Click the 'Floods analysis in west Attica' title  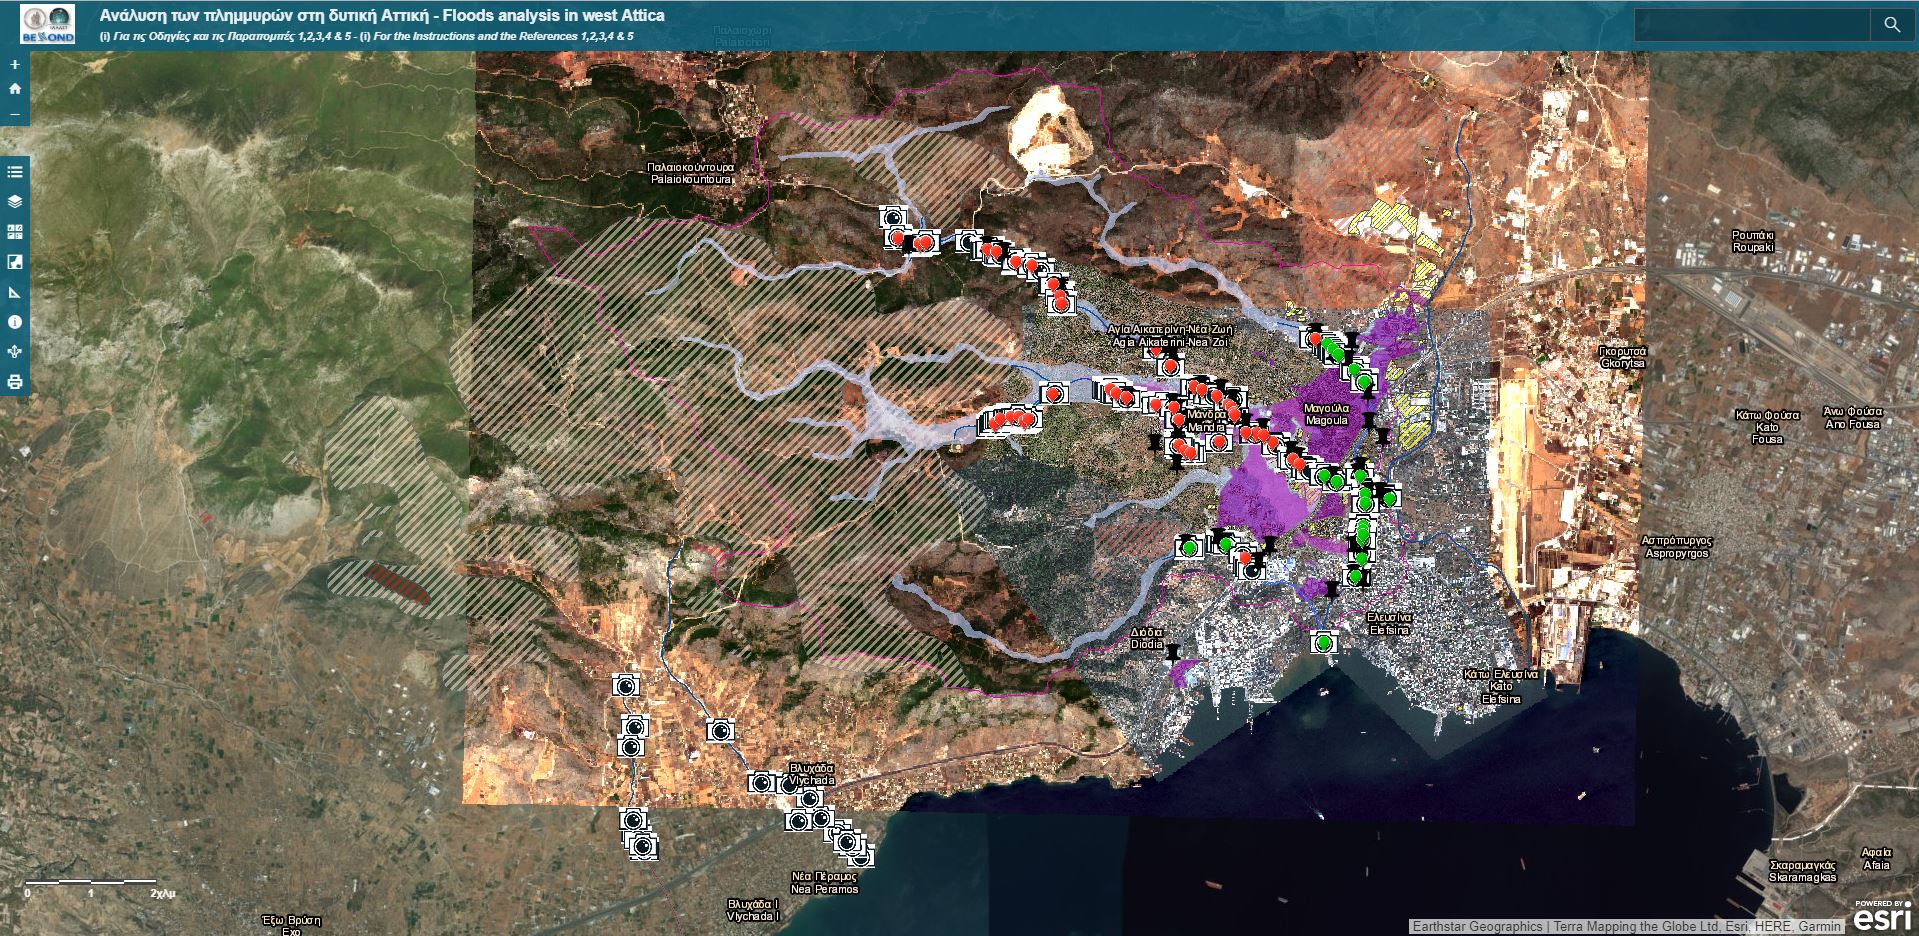pyautogui.click(x=554, y=15)
